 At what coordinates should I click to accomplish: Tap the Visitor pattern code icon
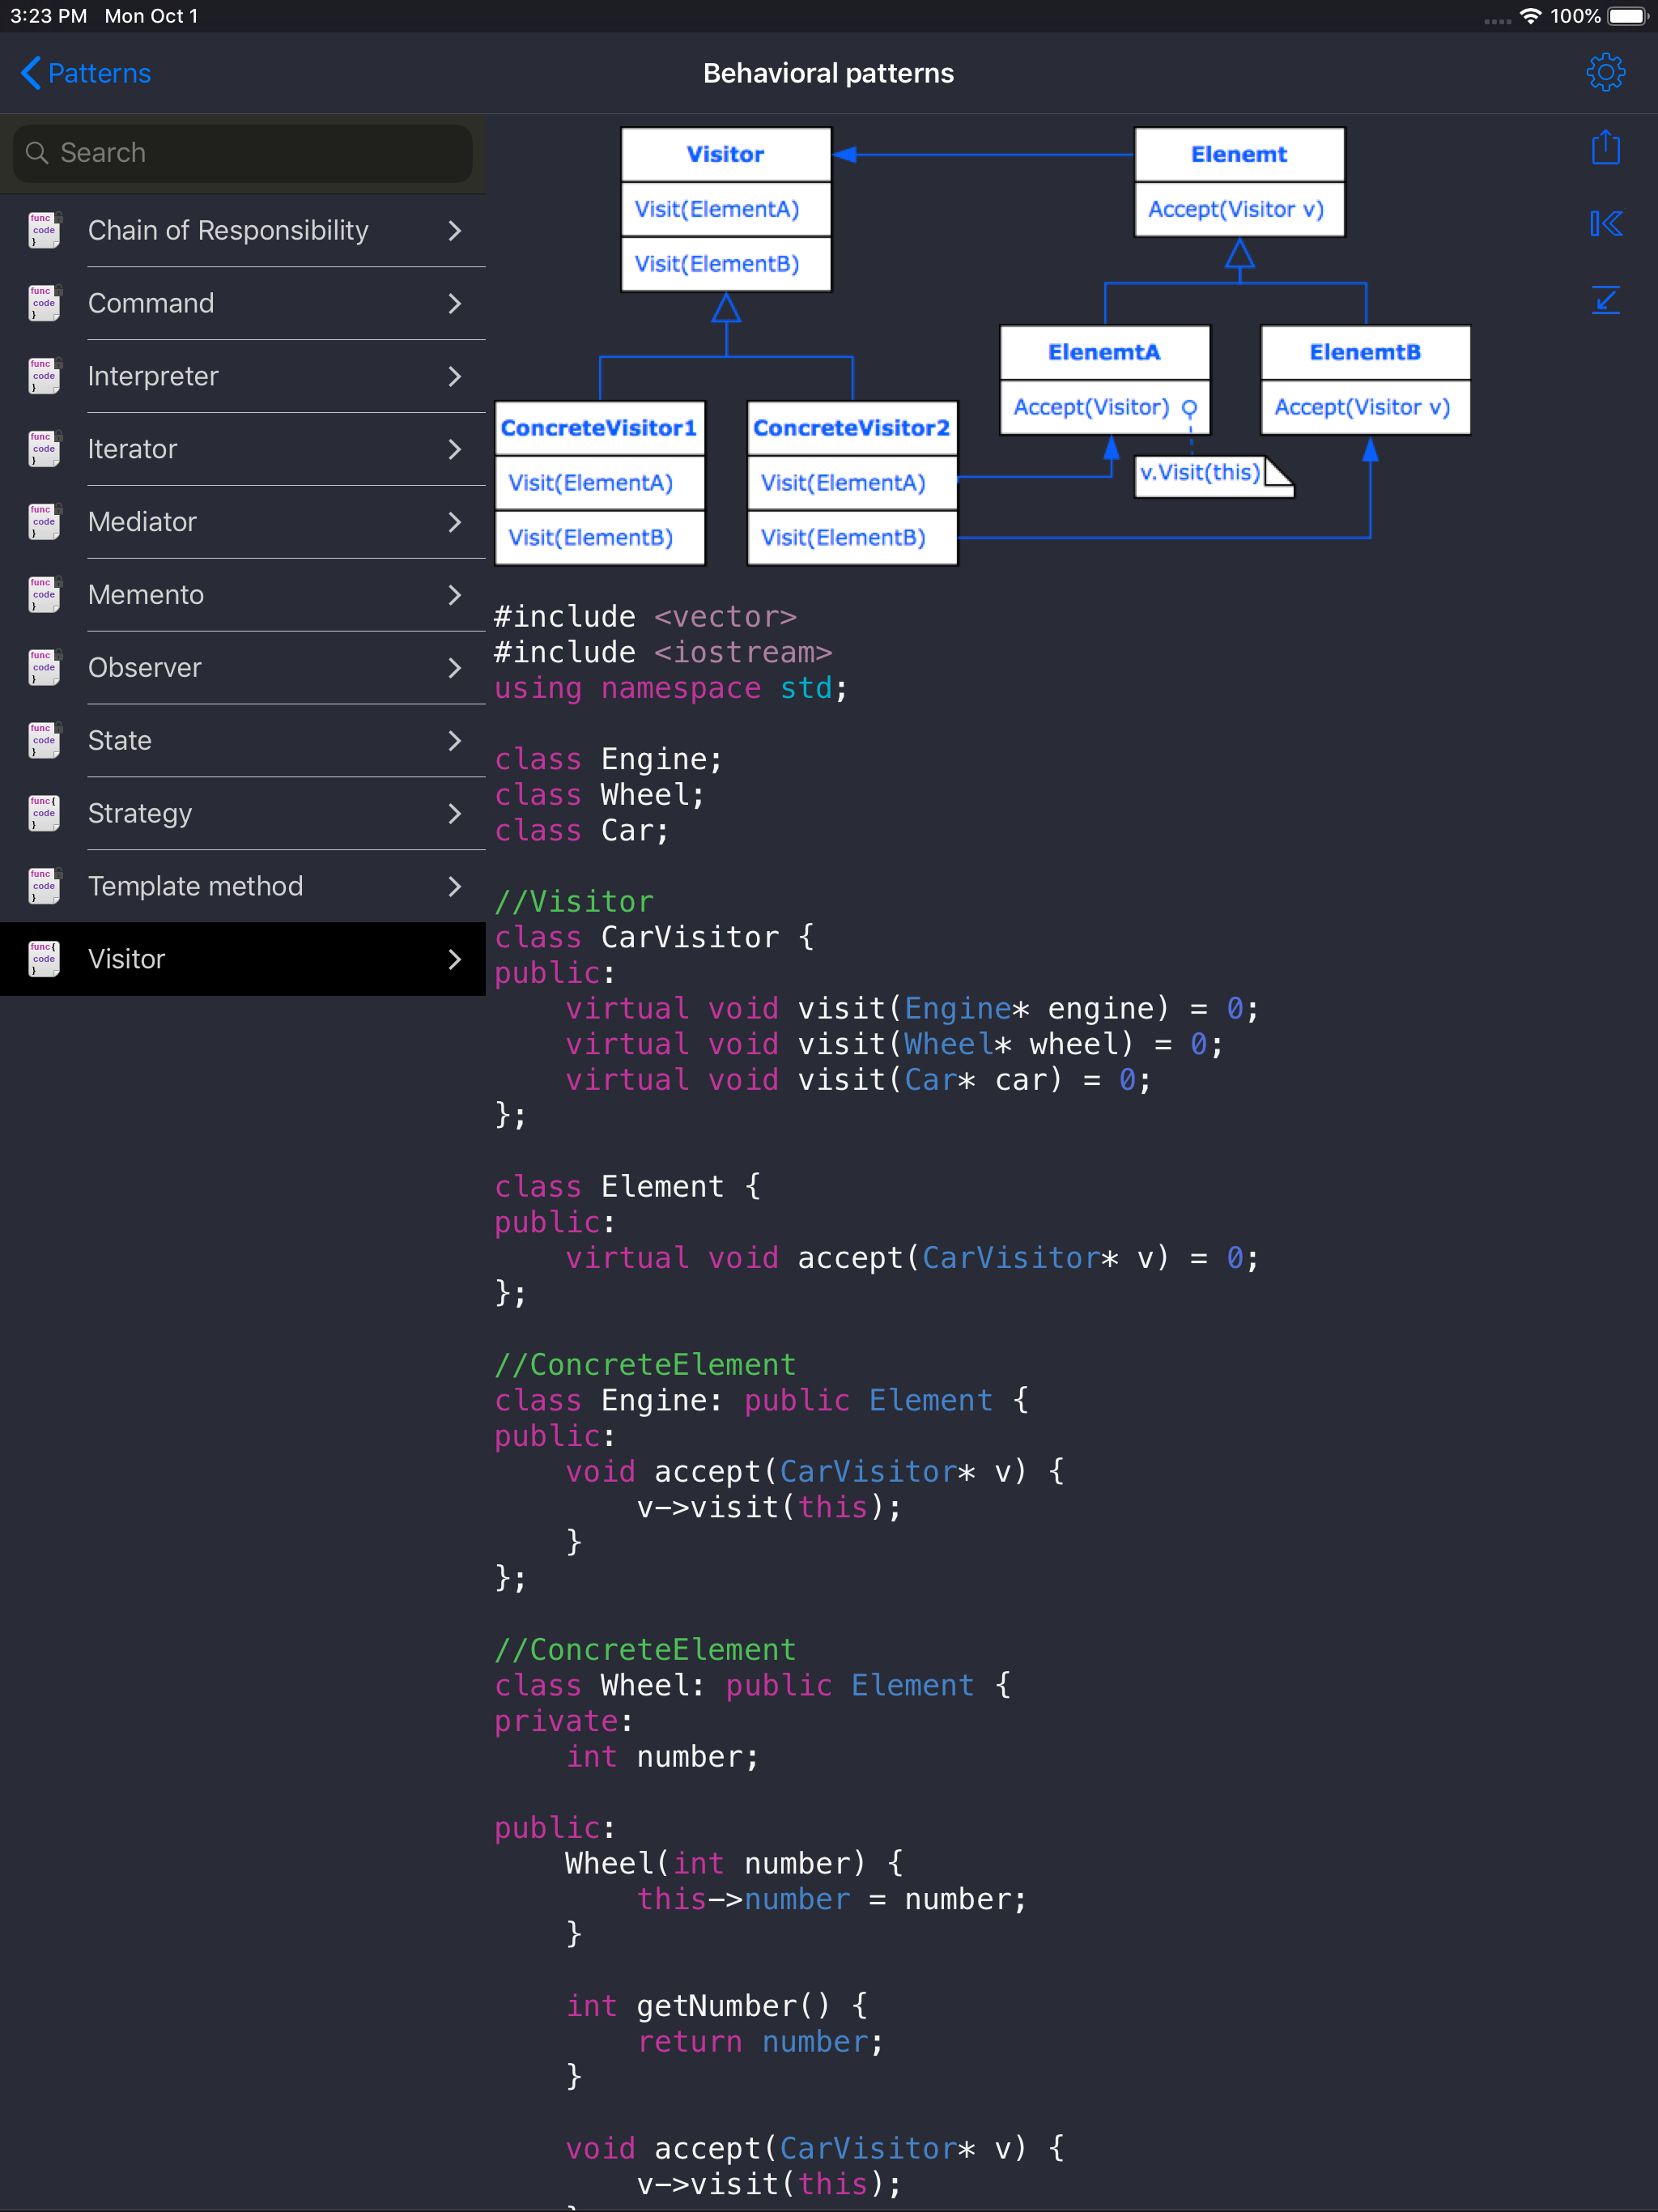[x=43, y=958]
